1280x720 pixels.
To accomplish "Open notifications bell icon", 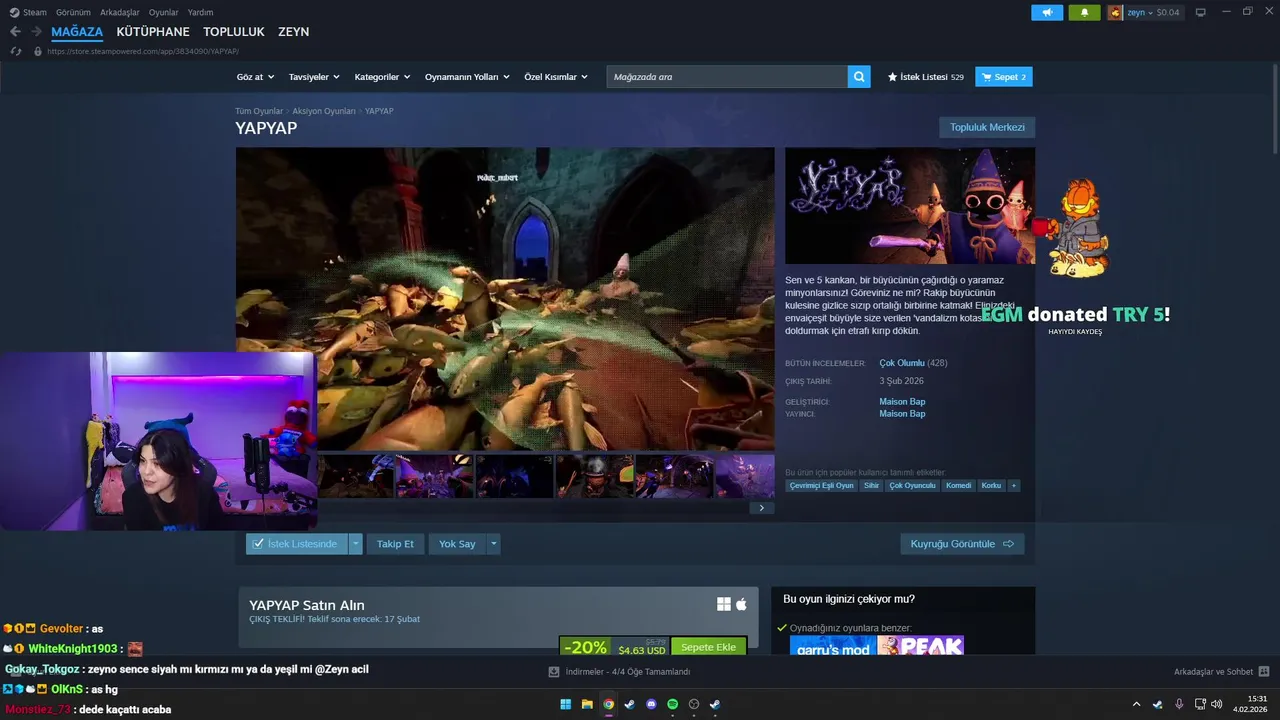I will click(1084, 12).
